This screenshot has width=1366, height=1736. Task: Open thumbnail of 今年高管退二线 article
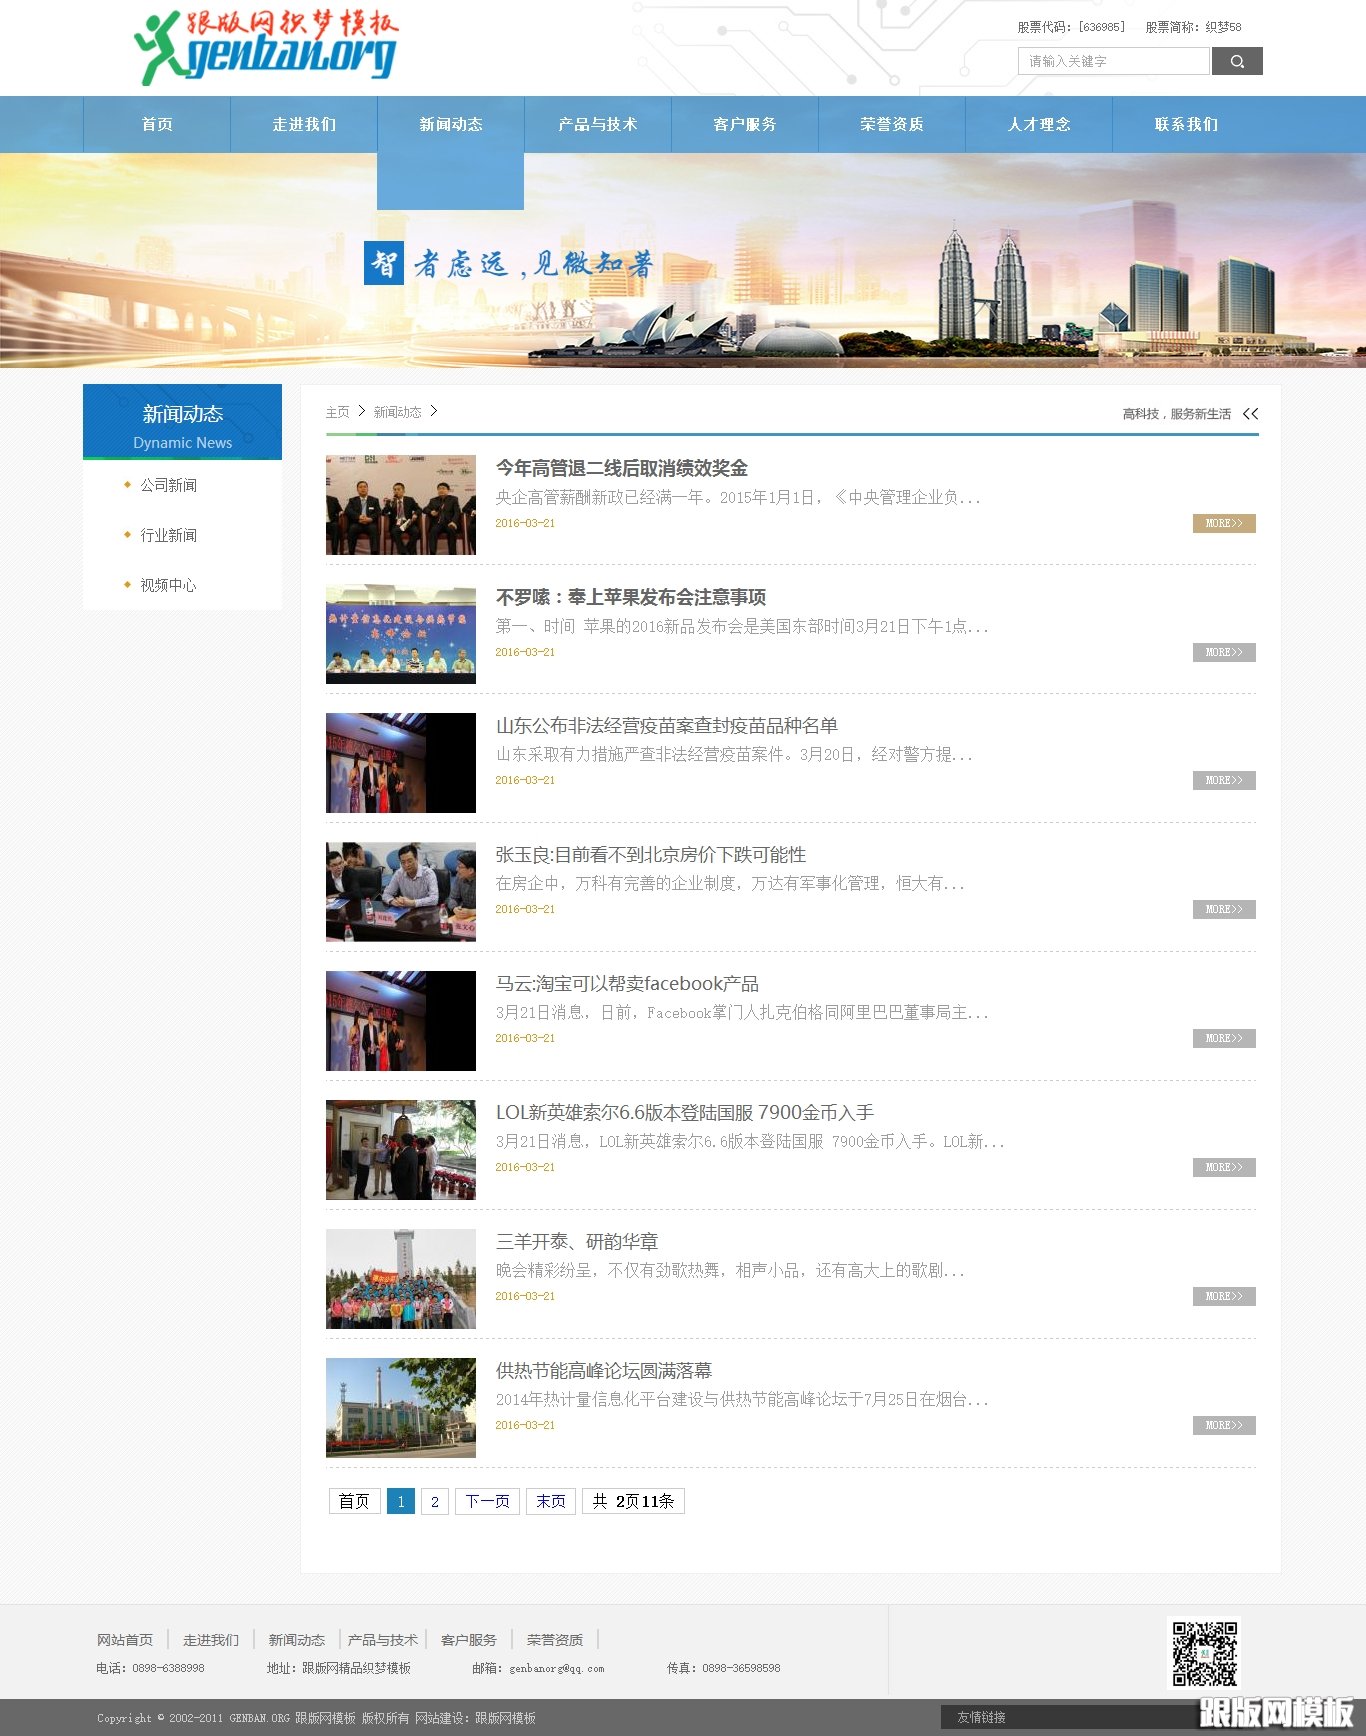[x=401, y=505]
